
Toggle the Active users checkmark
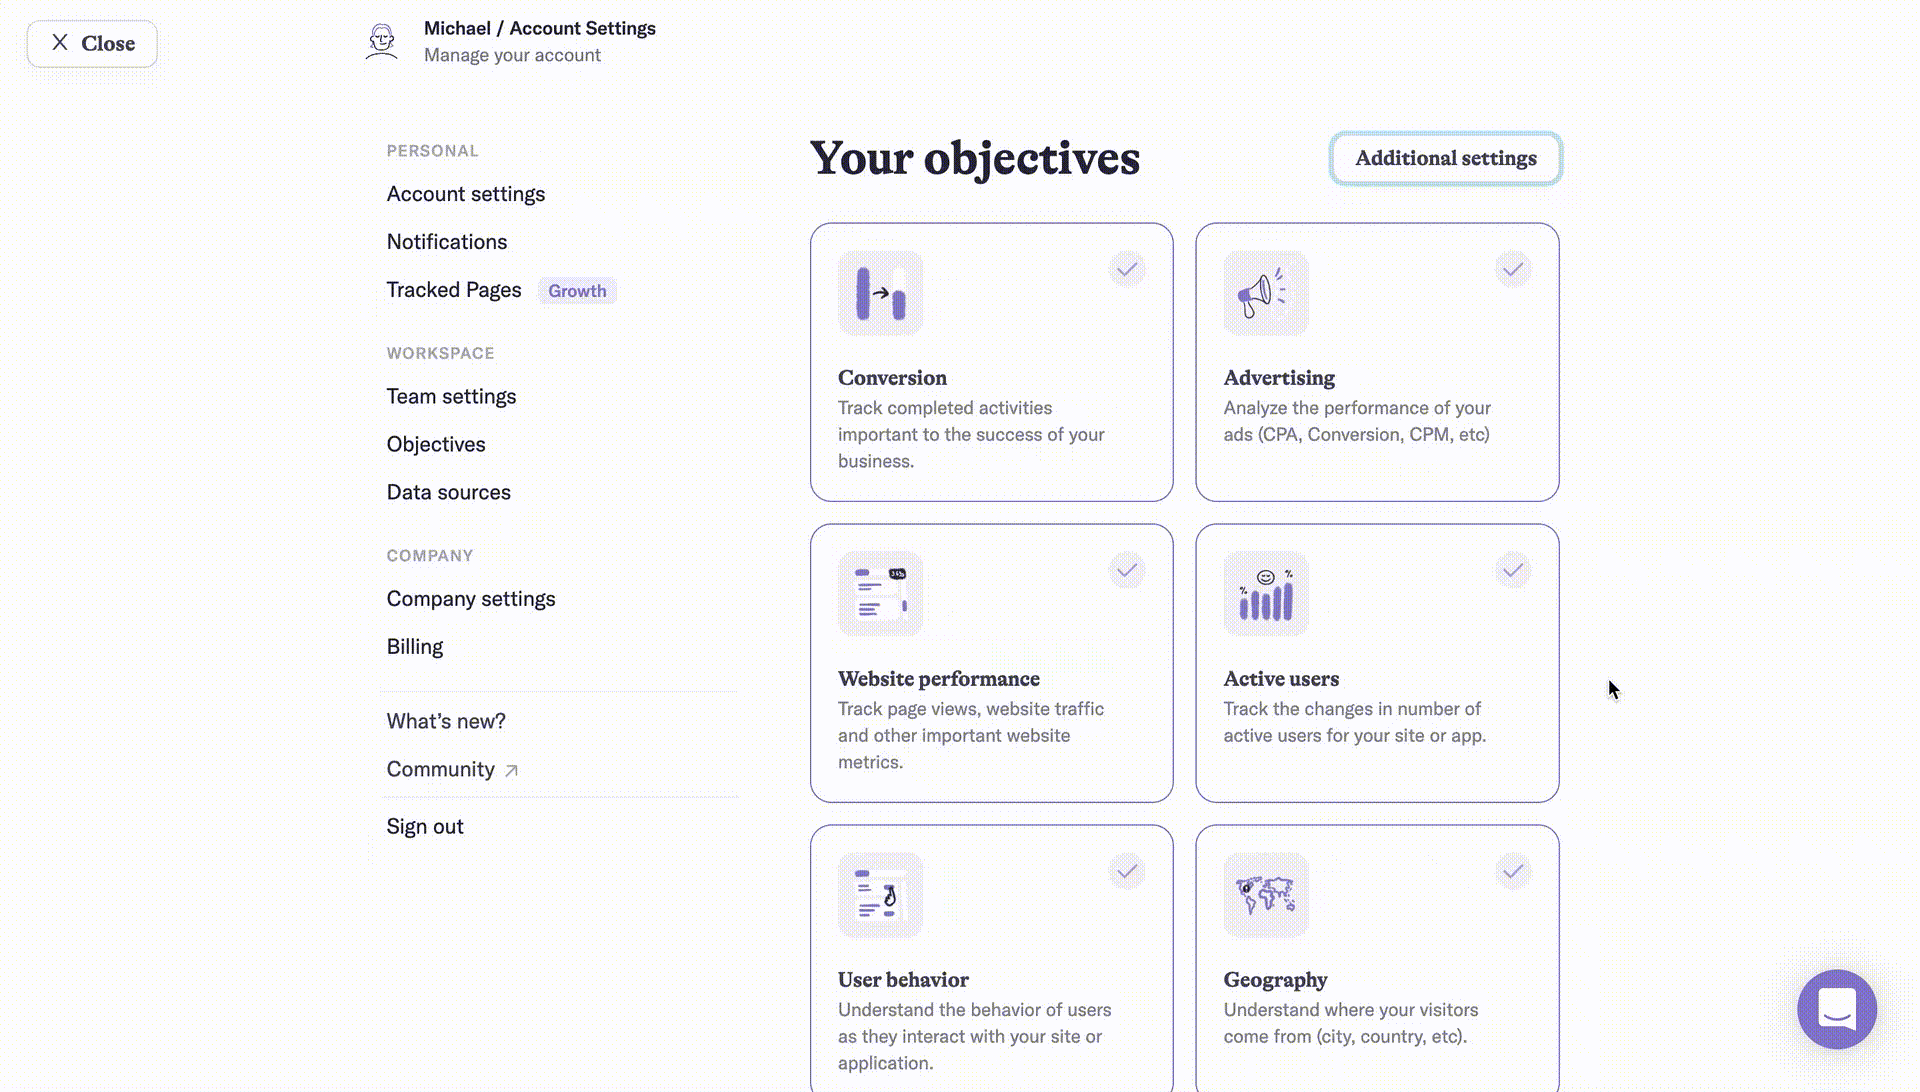pyautogui.click(x=1513, y=570)
